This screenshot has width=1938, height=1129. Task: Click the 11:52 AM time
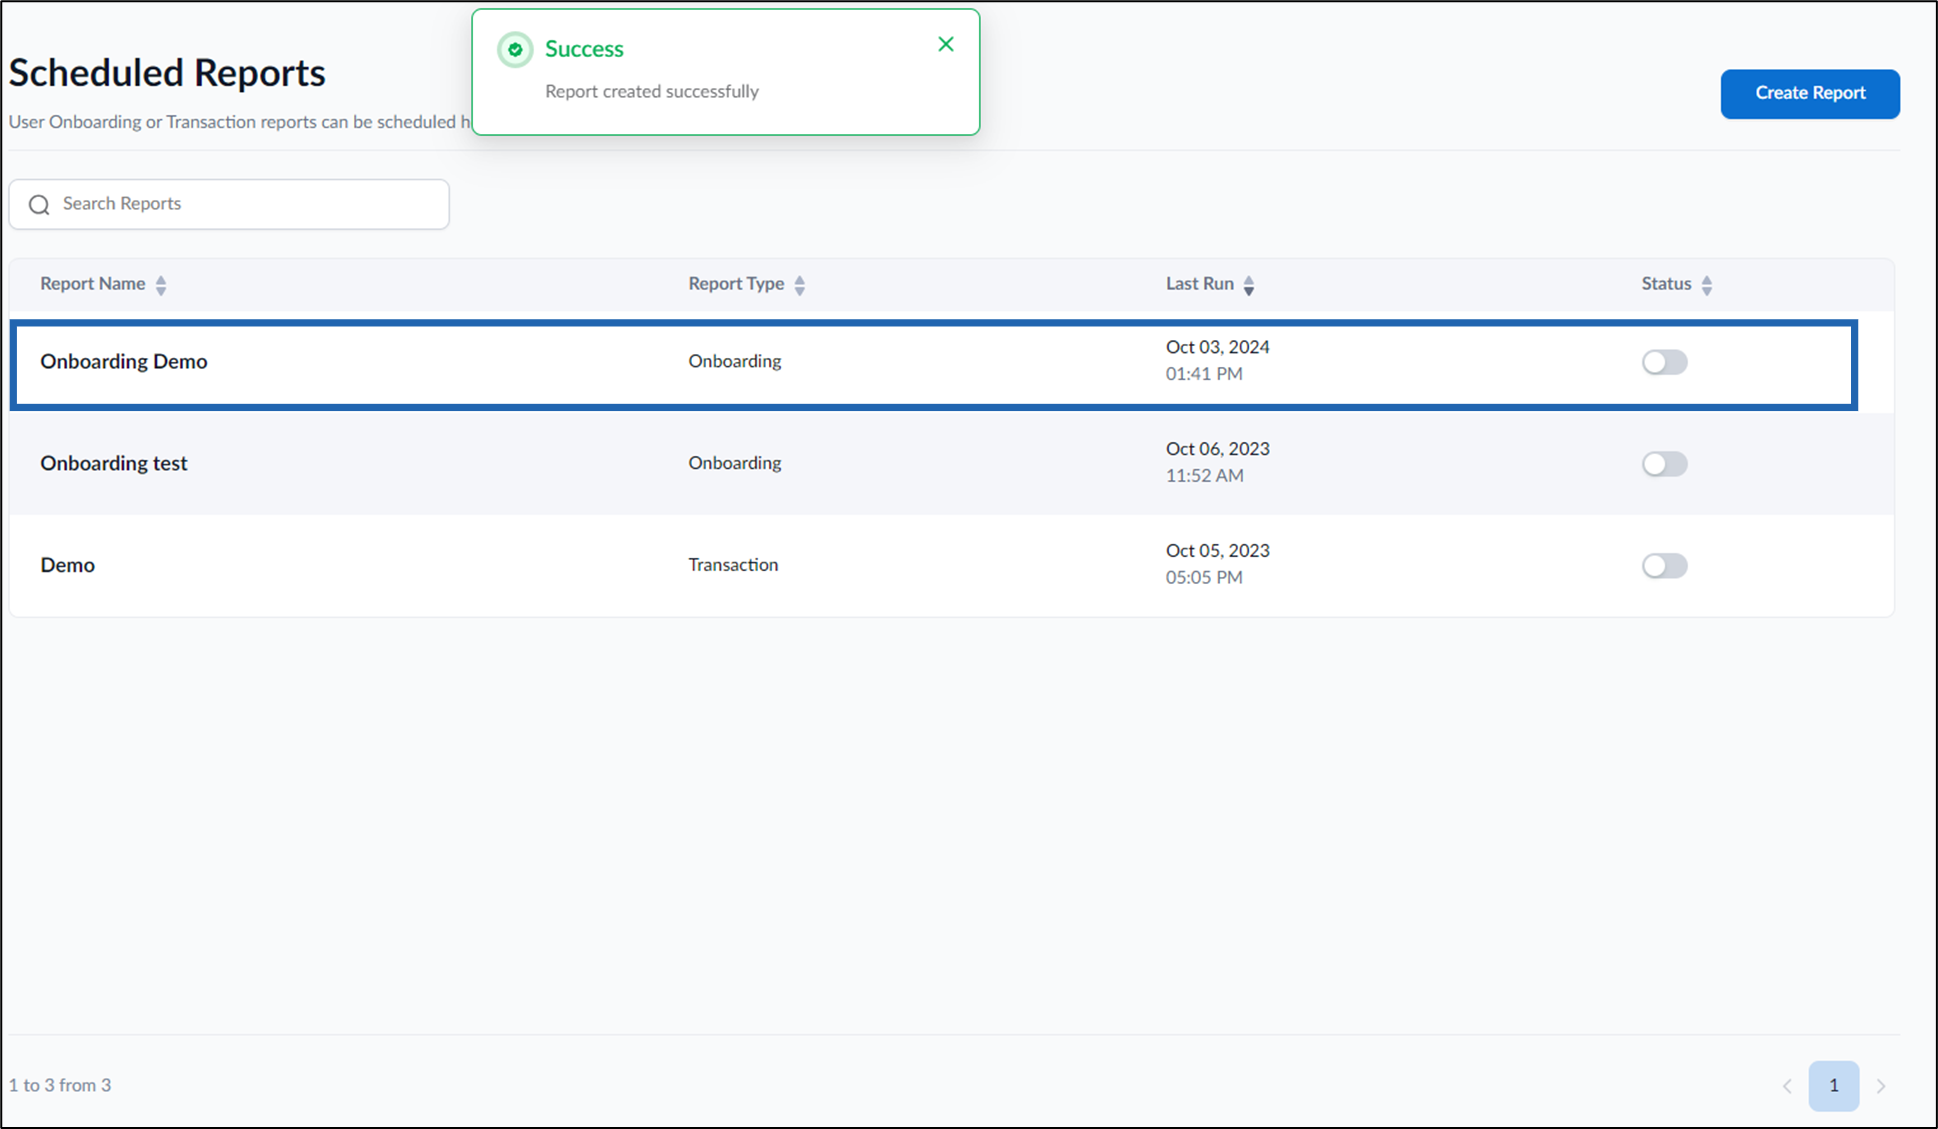[1204, 476]
